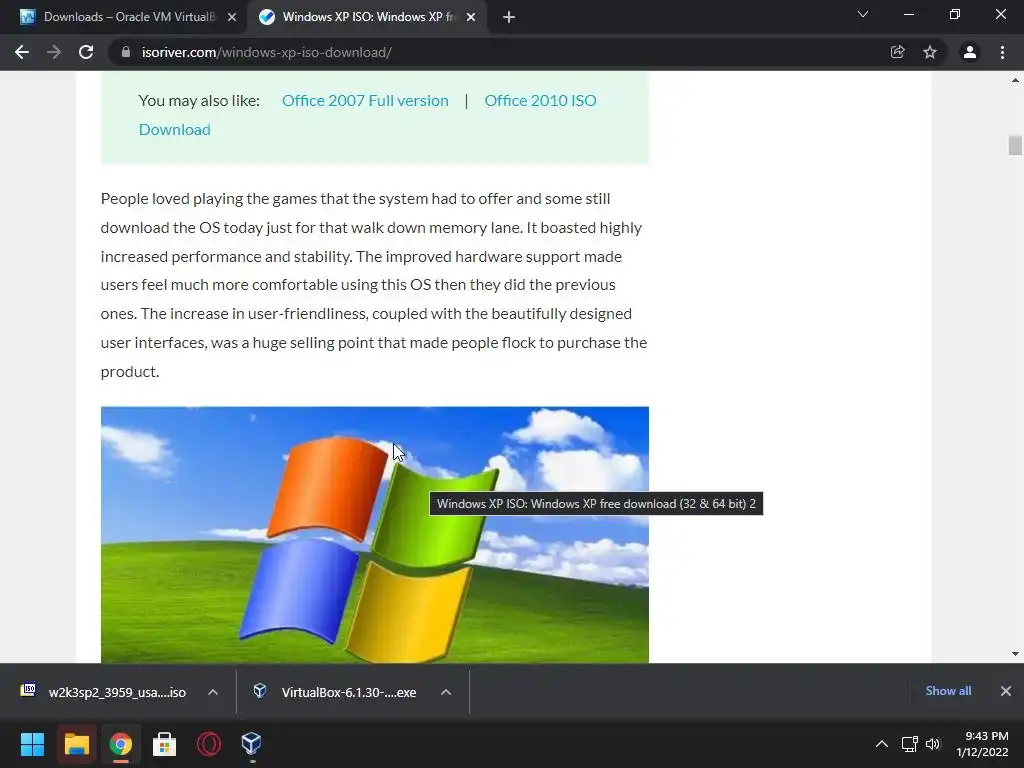Open the Office 2007 Full version link
The height and width of the screenshot is (768, 1024).
pyautogui.click(x=365, y=101)
